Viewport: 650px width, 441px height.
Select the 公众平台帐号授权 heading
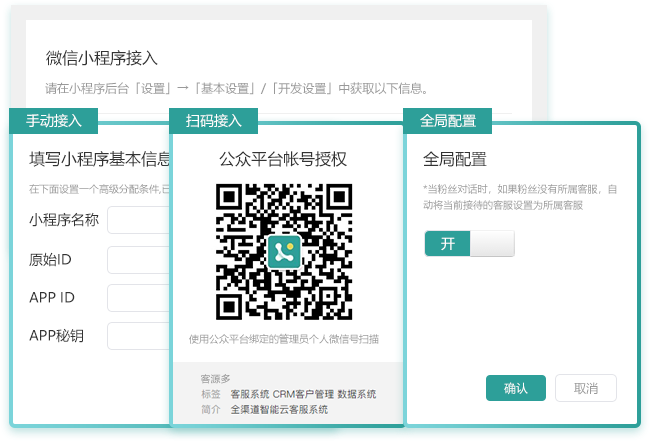tap(283, 159)
